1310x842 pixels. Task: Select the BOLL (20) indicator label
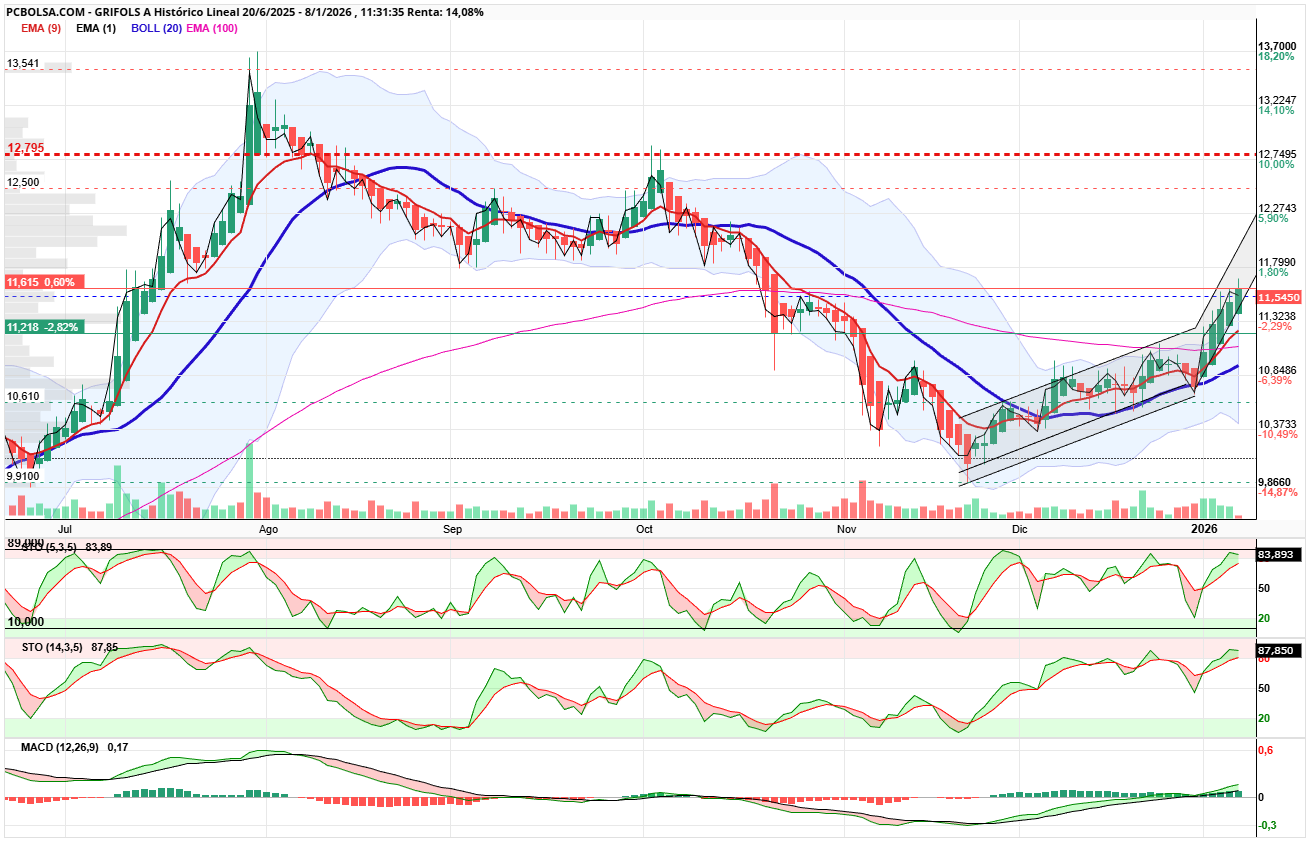click(154, 28)
